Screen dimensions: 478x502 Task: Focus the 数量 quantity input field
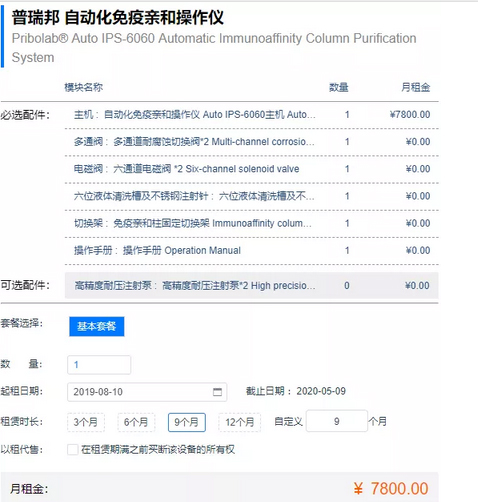[x=99, y=365]
